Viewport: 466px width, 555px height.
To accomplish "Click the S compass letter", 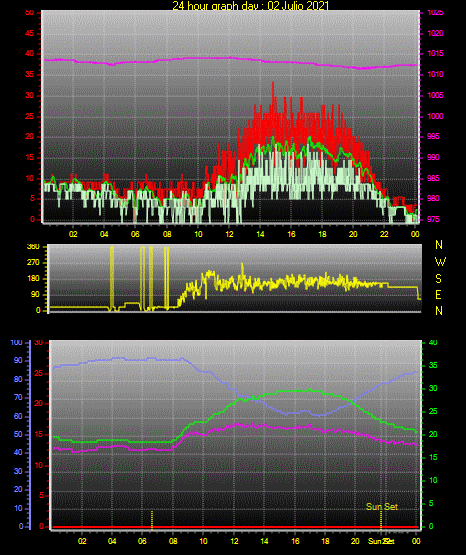I will tap(439, 279).
